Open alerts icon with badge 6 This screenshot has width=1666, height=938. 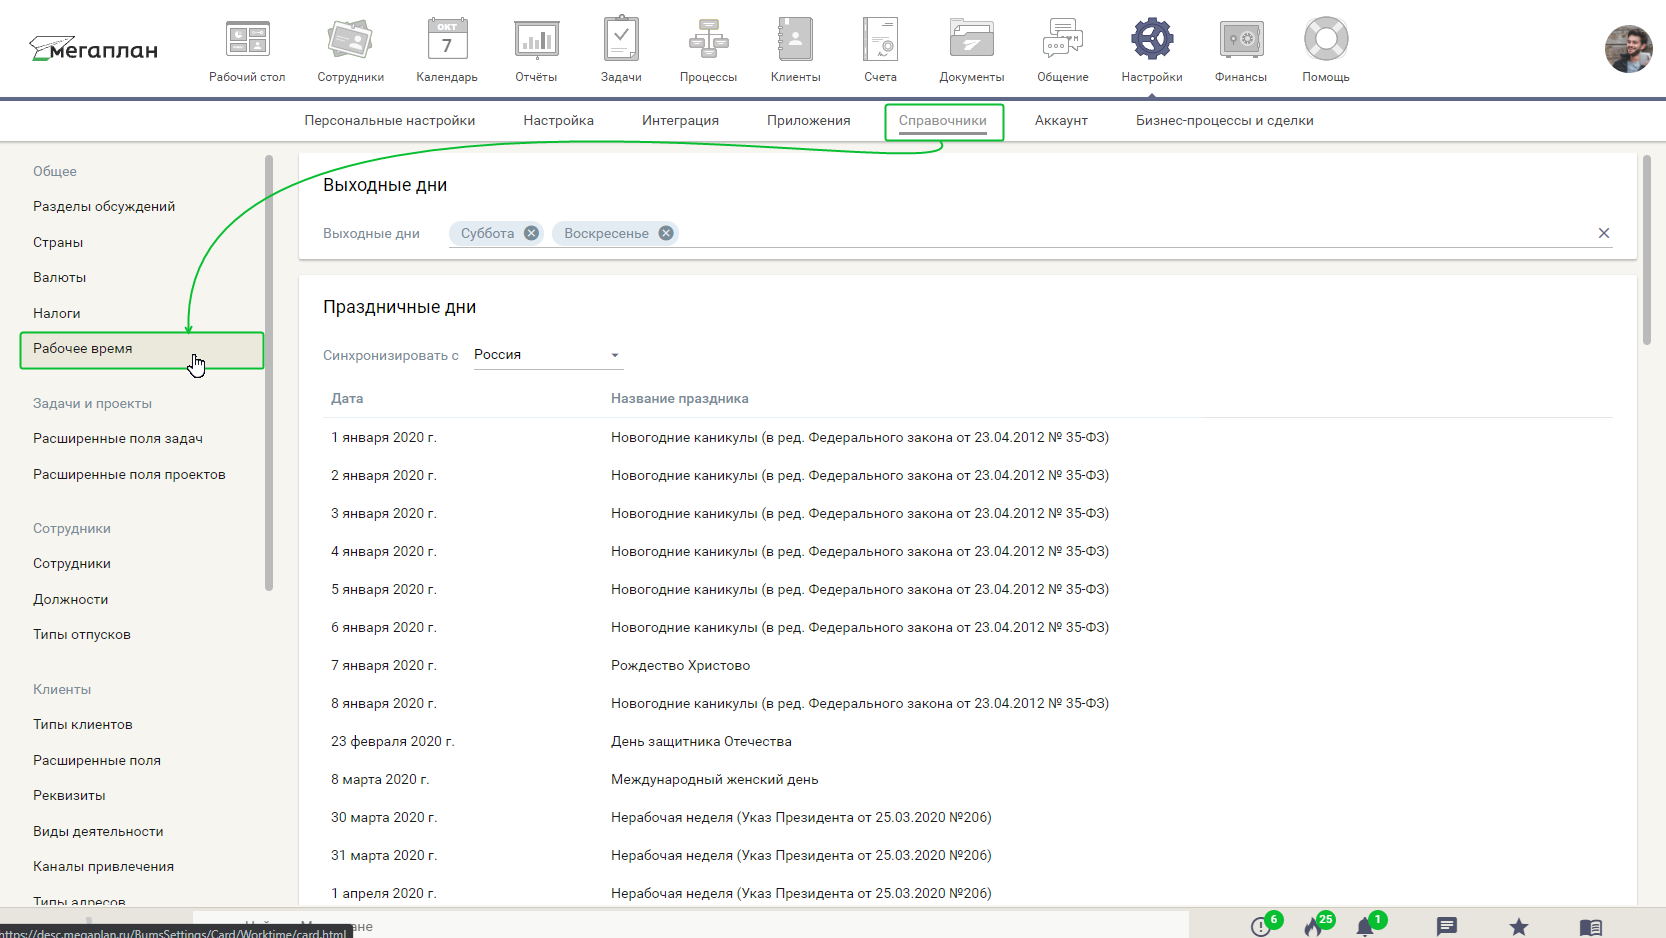coord(1263,925)
